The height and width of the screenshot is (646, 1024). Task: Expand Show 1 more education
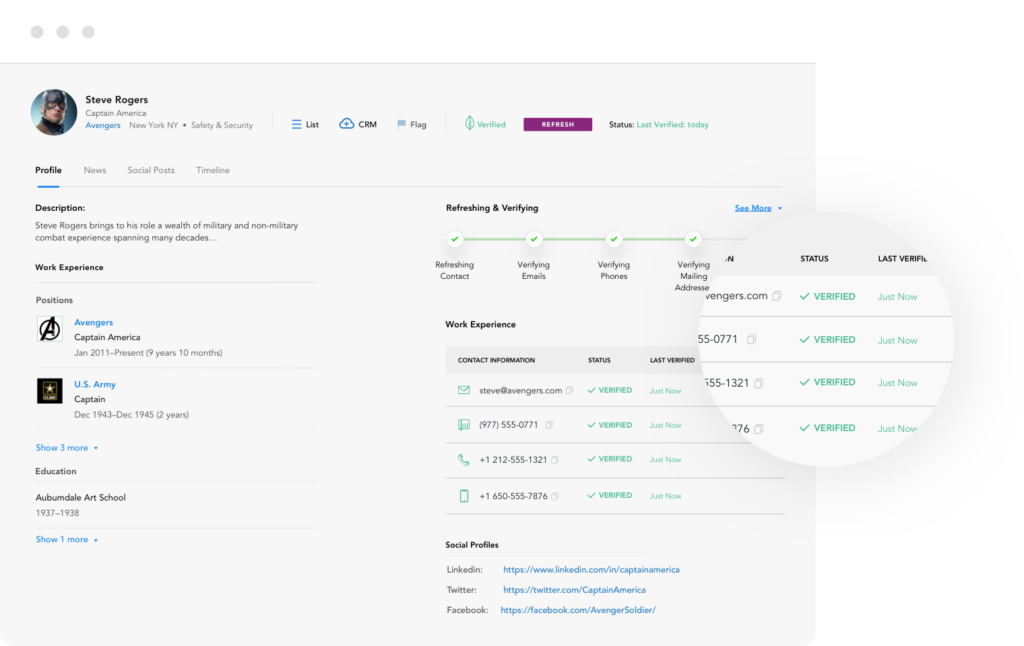pos(67,539)
